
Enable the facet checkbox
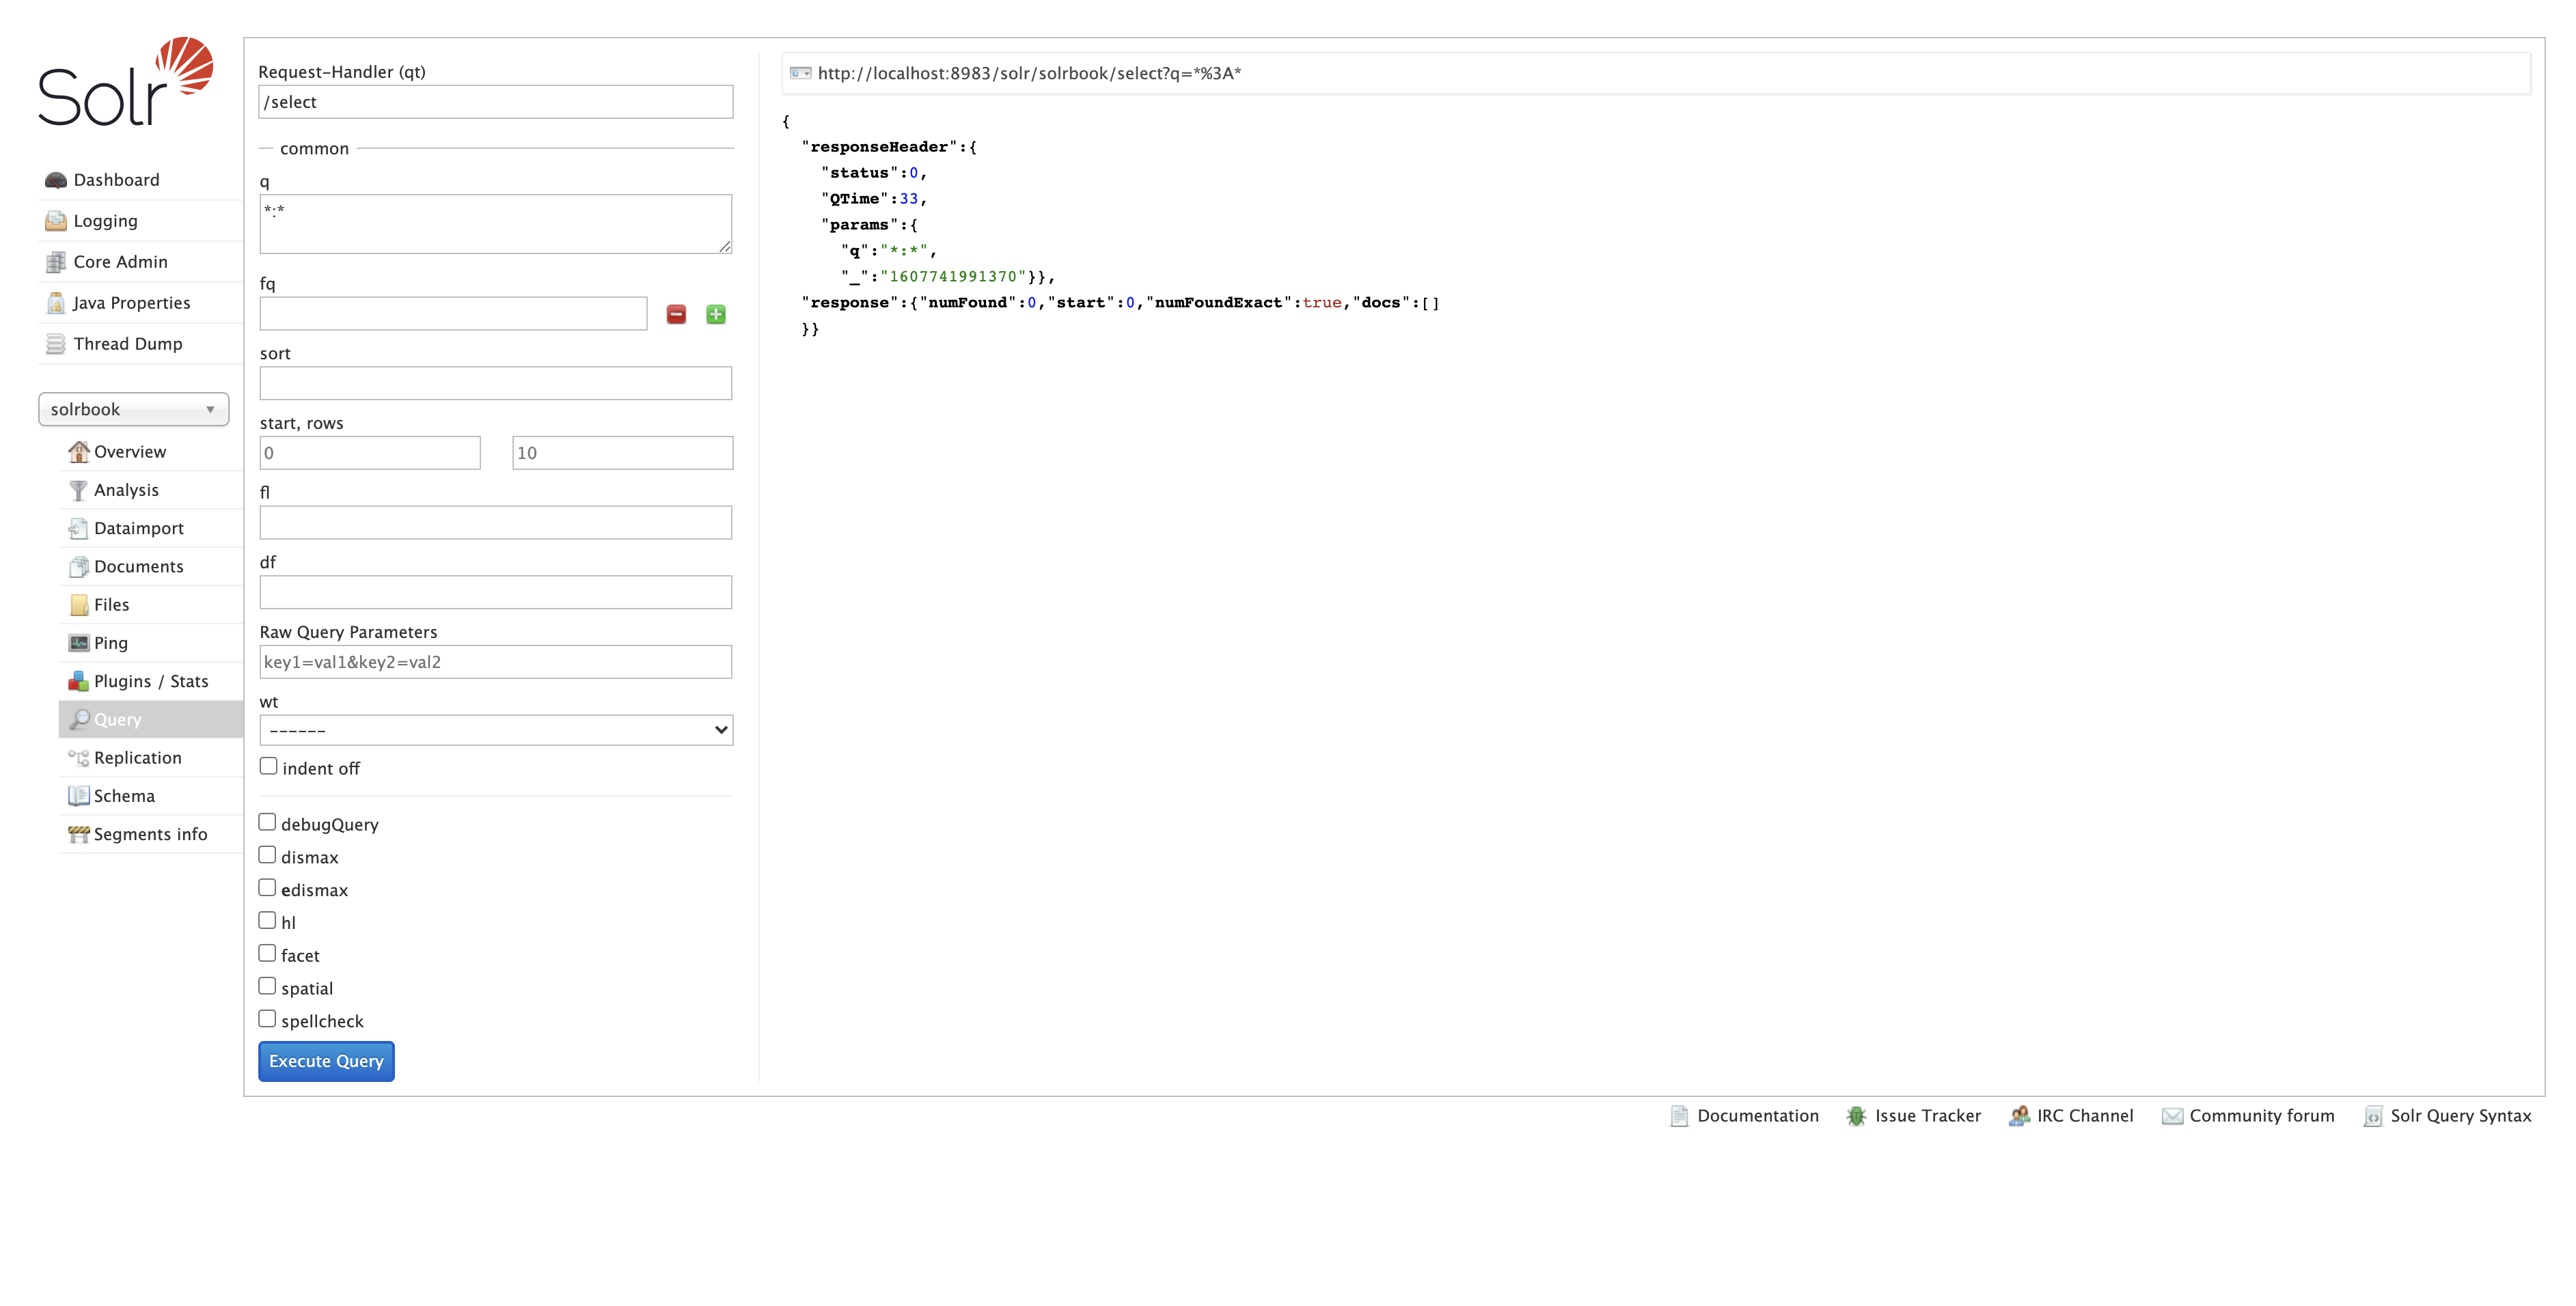[x=267, y=953]
